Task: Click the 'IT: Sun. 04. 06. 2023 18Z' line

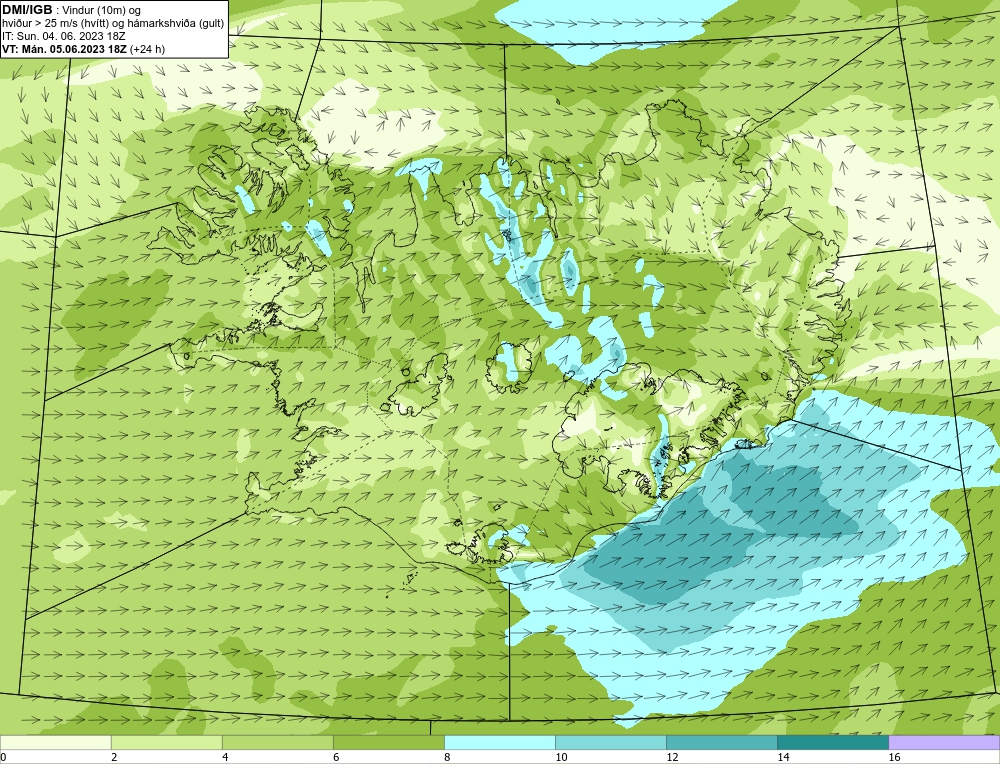Action: (64, 36)
